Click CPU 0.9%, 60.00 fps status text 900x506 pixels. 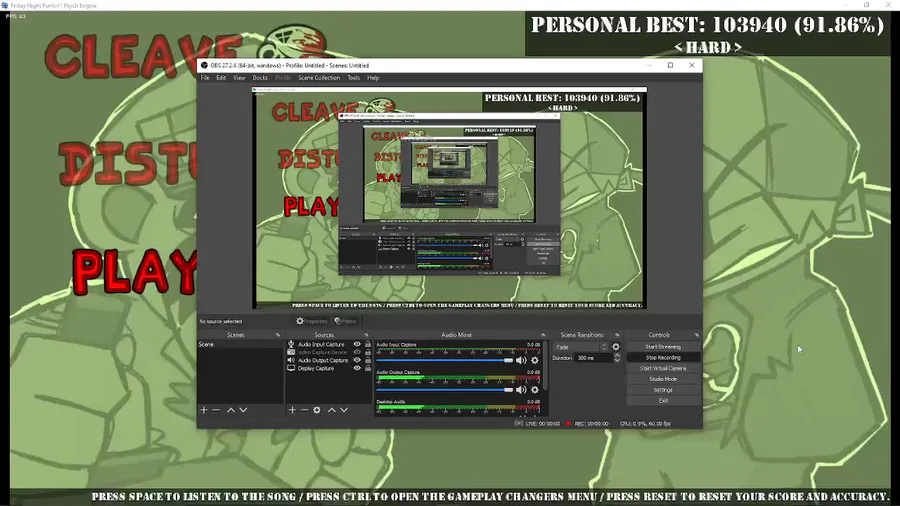645,424
